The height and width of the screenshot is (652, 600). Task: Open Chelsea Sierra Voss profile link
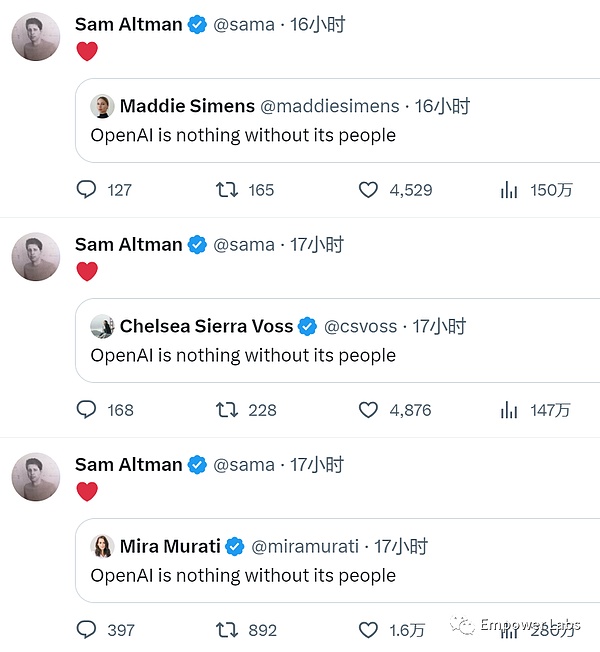click(x=206, y=326)
